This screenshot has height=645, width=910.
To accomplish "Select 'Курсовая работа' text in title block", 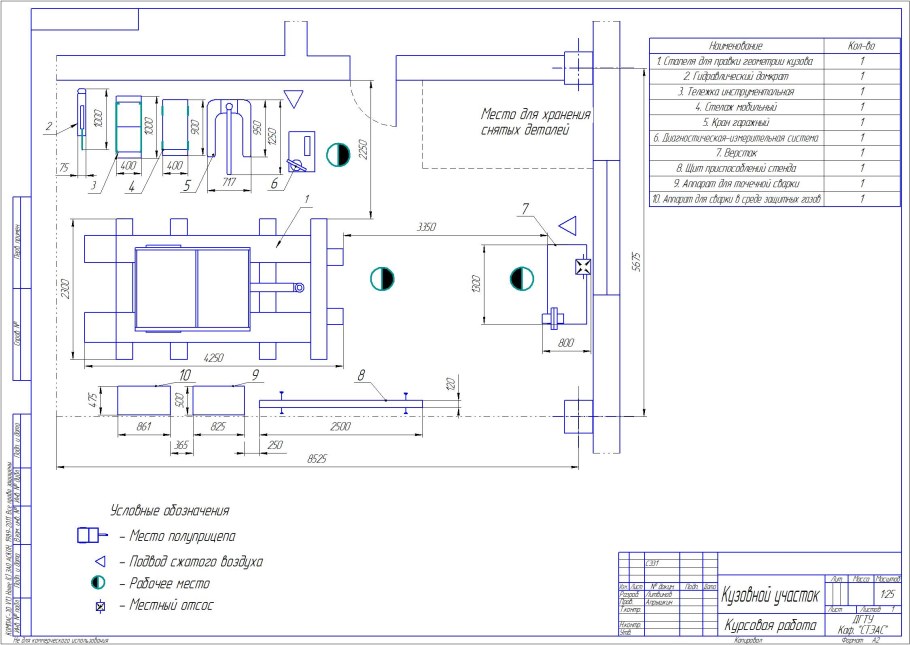I will tap(767, 626).
